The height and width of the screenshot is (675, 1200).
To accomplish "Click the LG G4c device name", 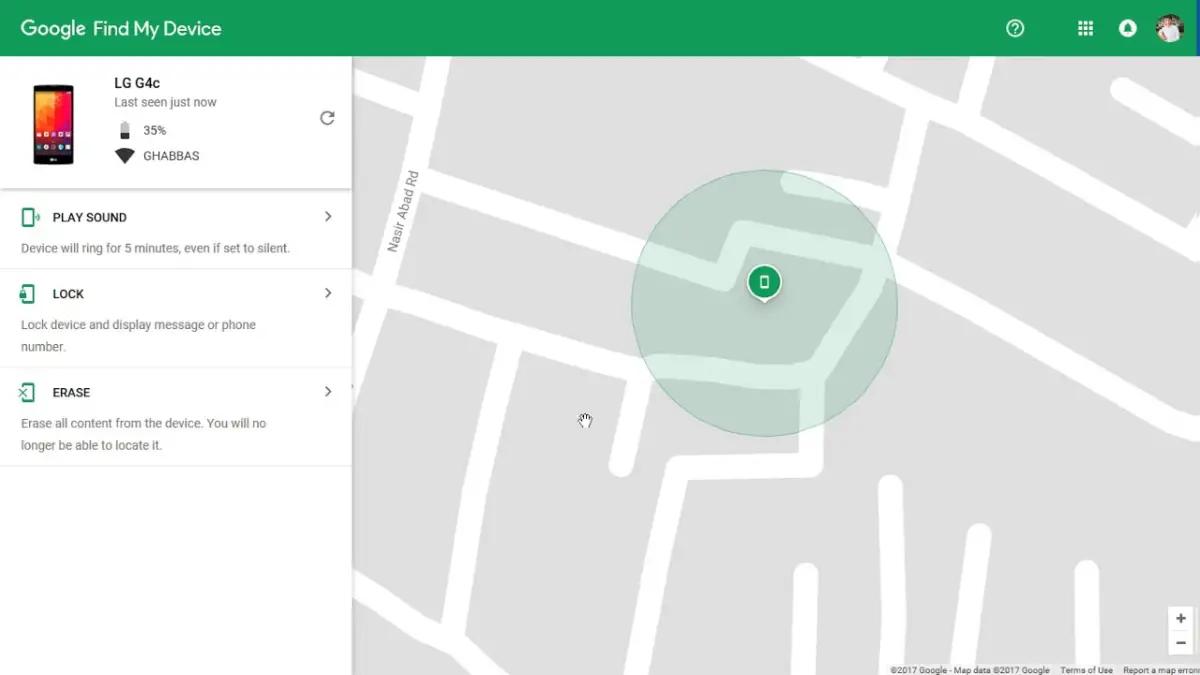I will (x=137, y=83).
